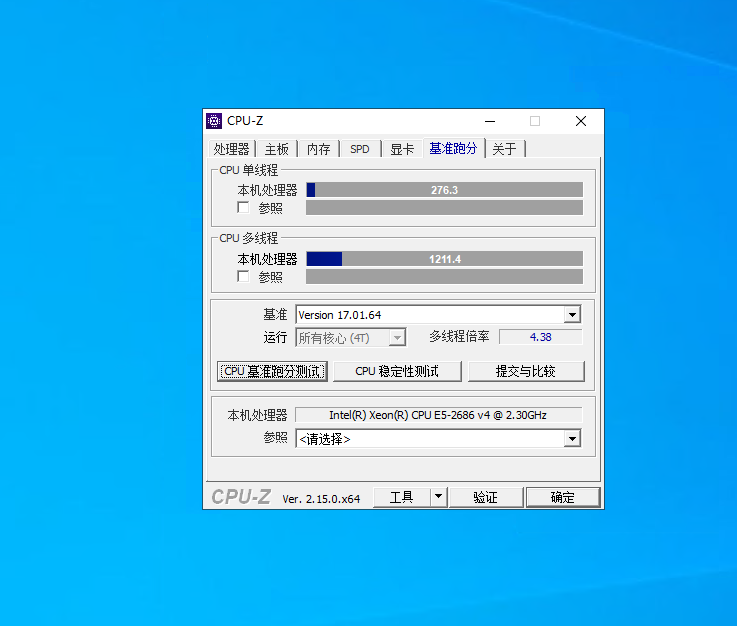Image resolution: width=737 pixels, height=626 pixels.
Task: Open the 内存 tab
Action: click(x=318, y=149)
